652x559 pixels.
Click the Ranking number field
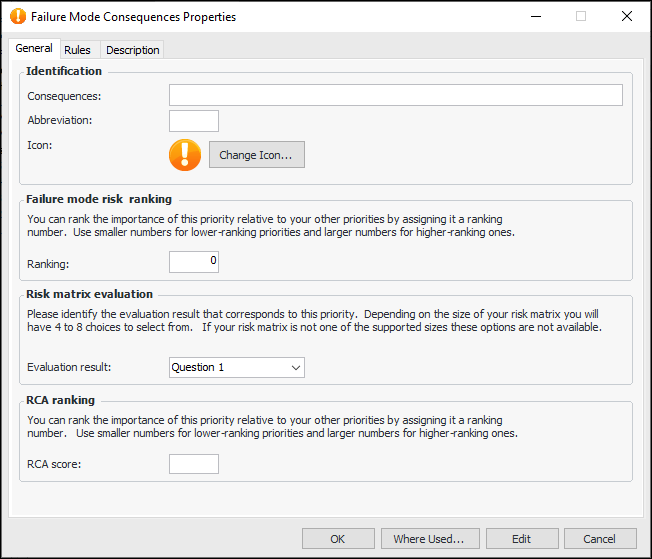click(193, 262)
